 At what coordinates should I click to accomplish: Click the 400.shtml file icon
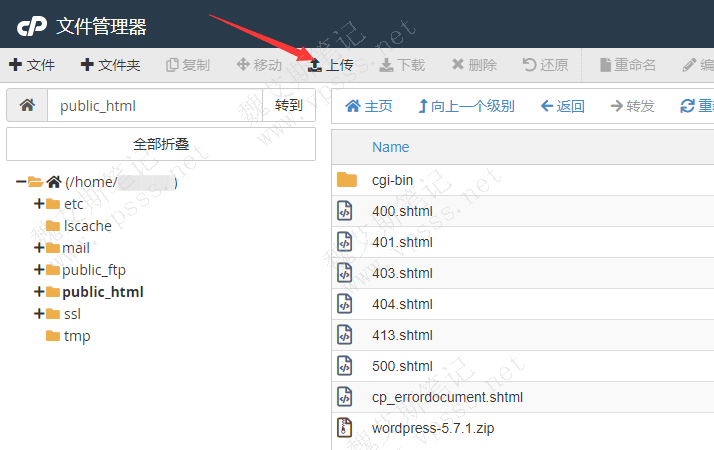click(x=345, y=211)
